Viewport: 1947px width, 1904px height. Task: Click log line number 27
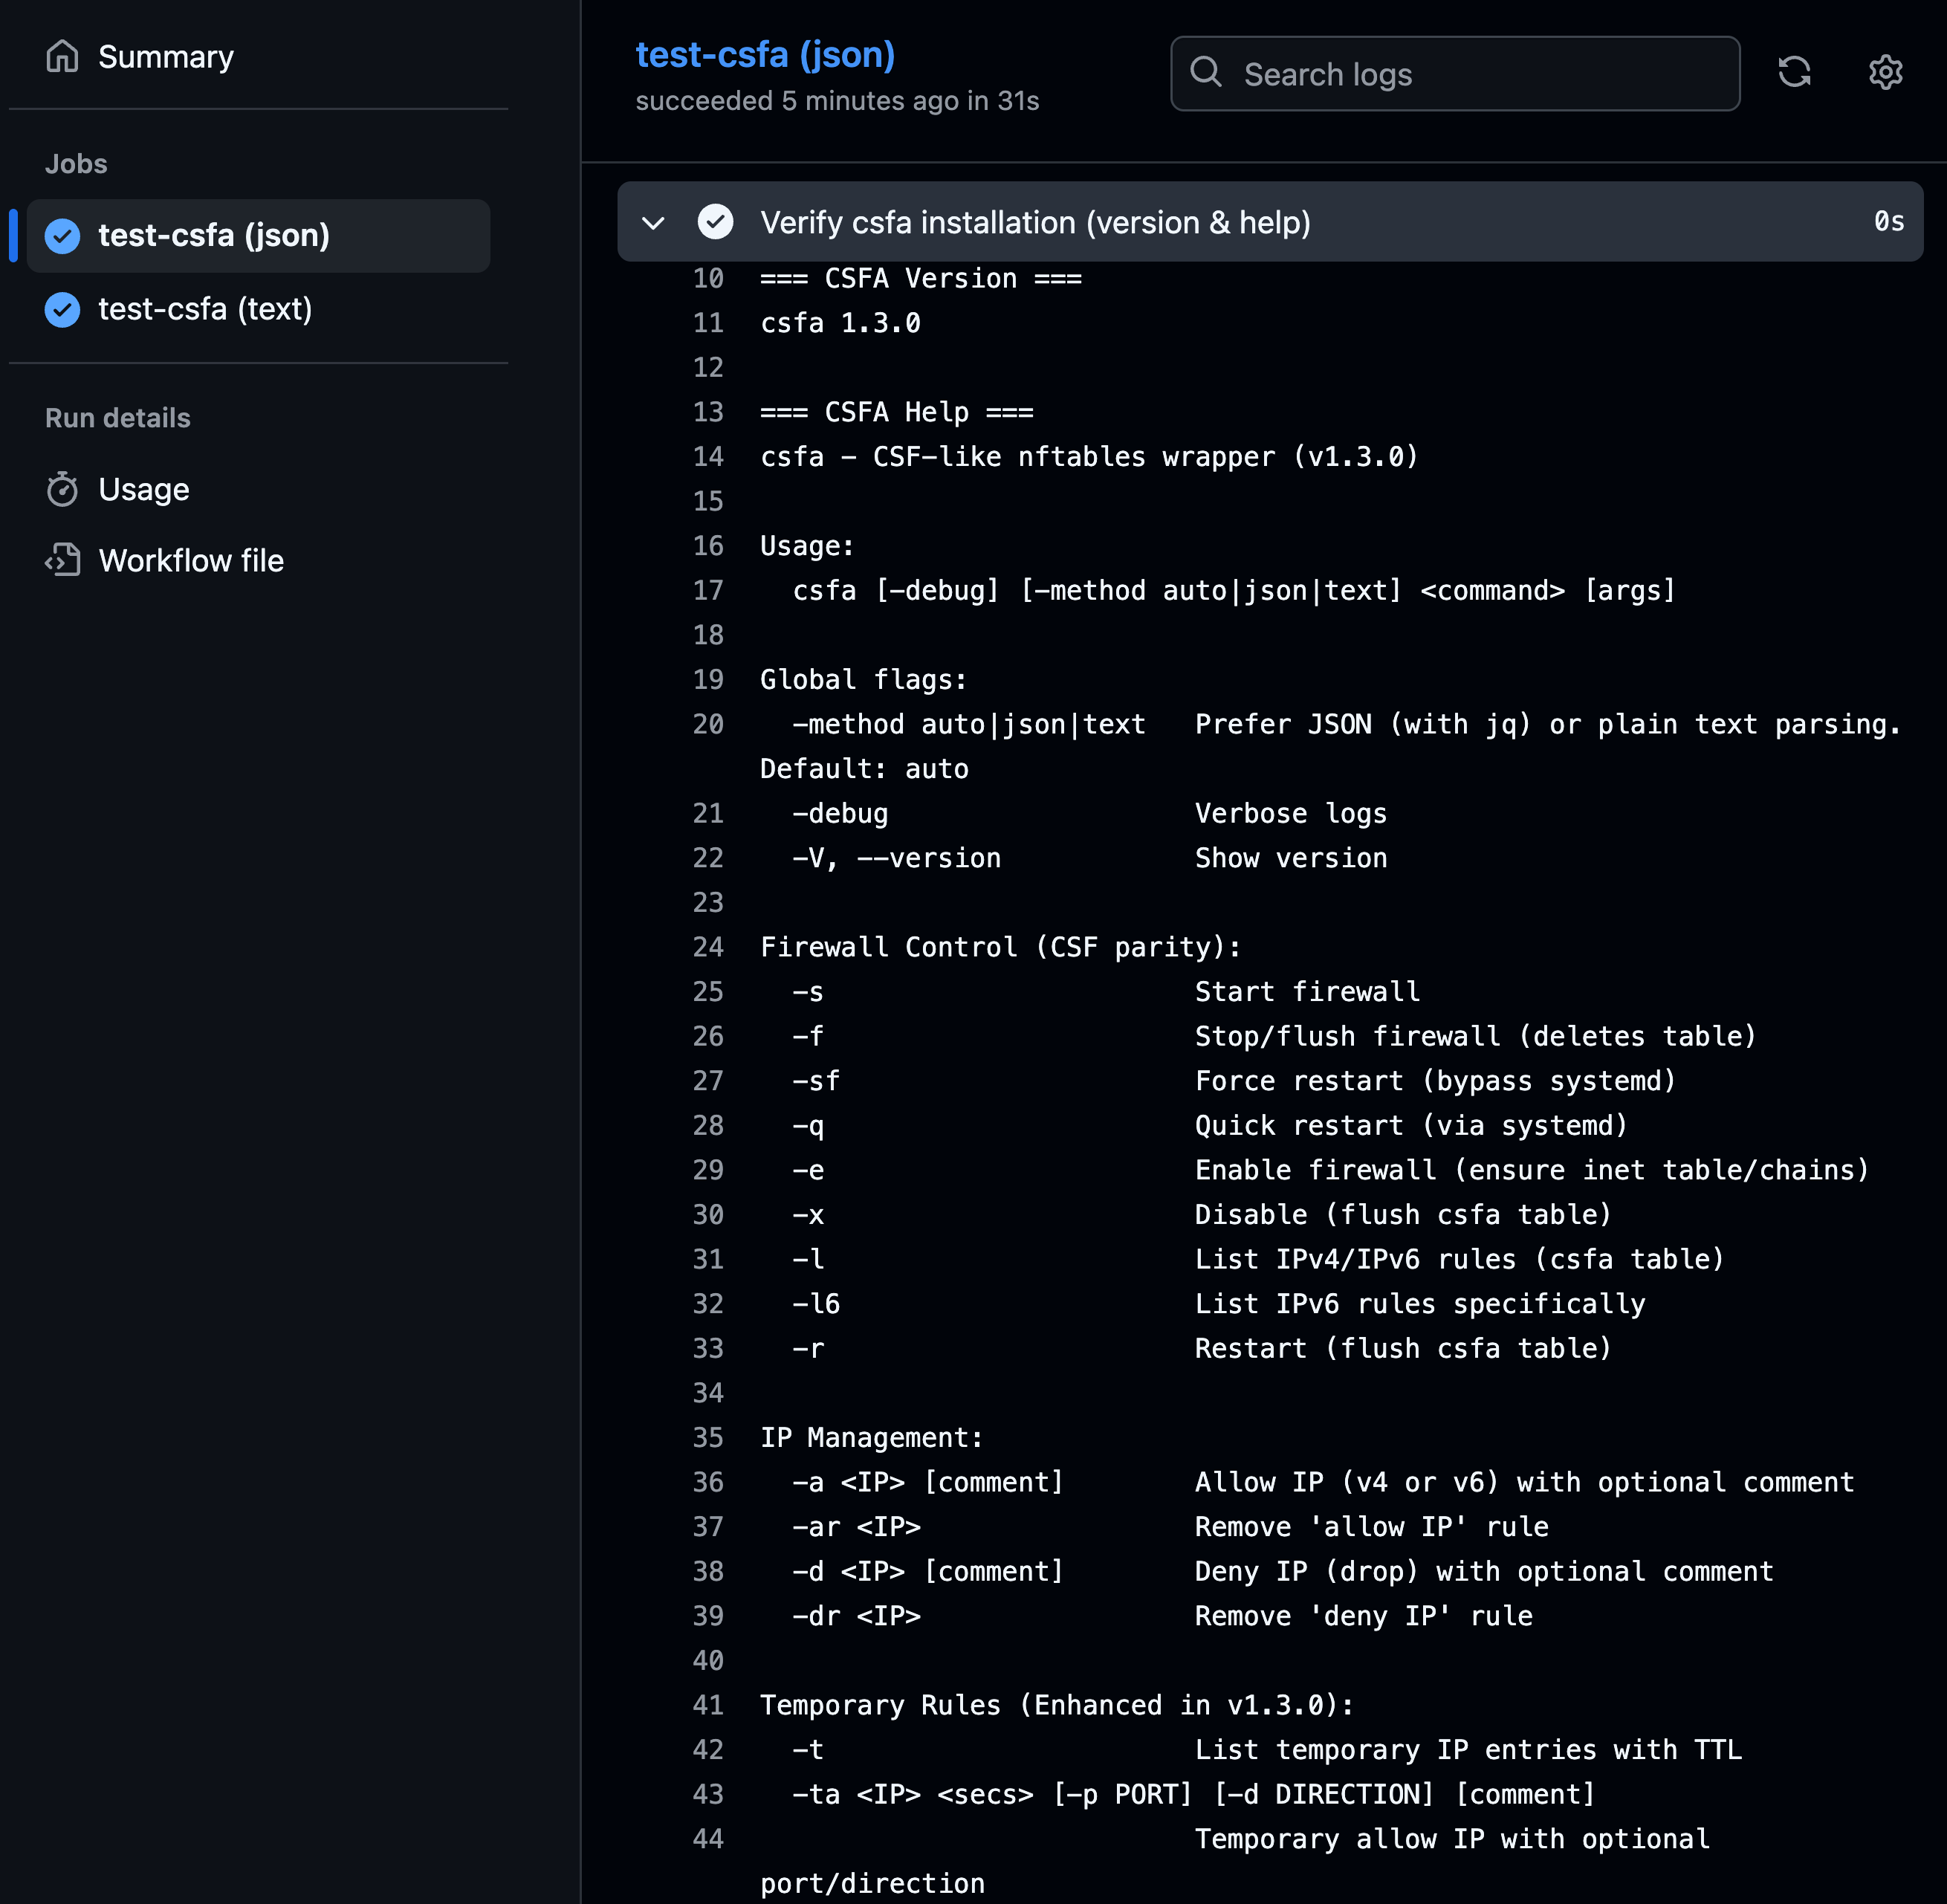click(708, 1081)
